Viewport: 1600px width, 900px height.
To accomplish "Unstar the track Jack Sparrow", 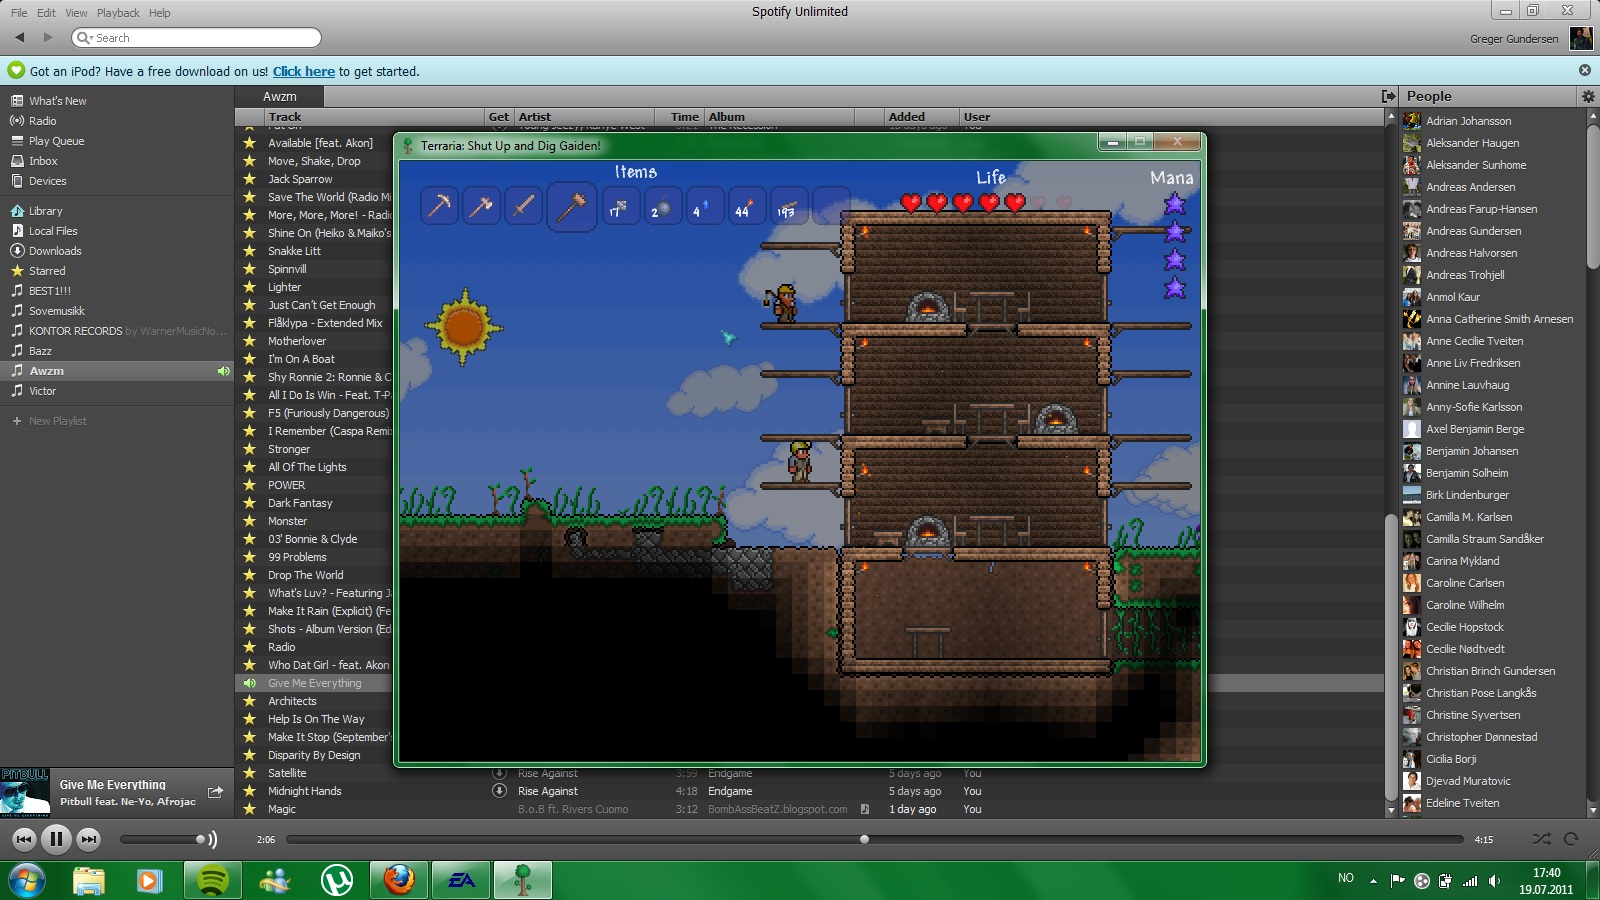I will (249, 179).
